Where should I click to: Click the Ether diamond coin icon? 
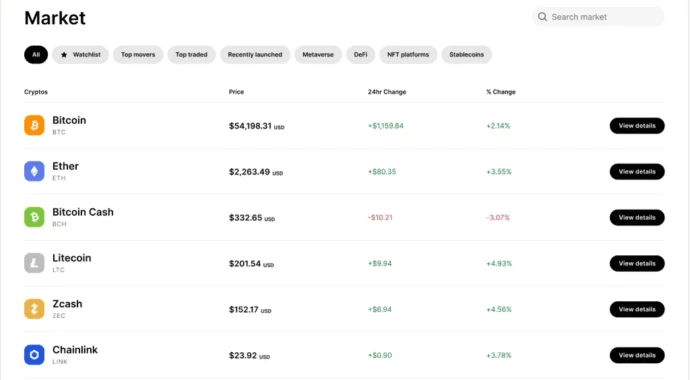coord(34,171)
